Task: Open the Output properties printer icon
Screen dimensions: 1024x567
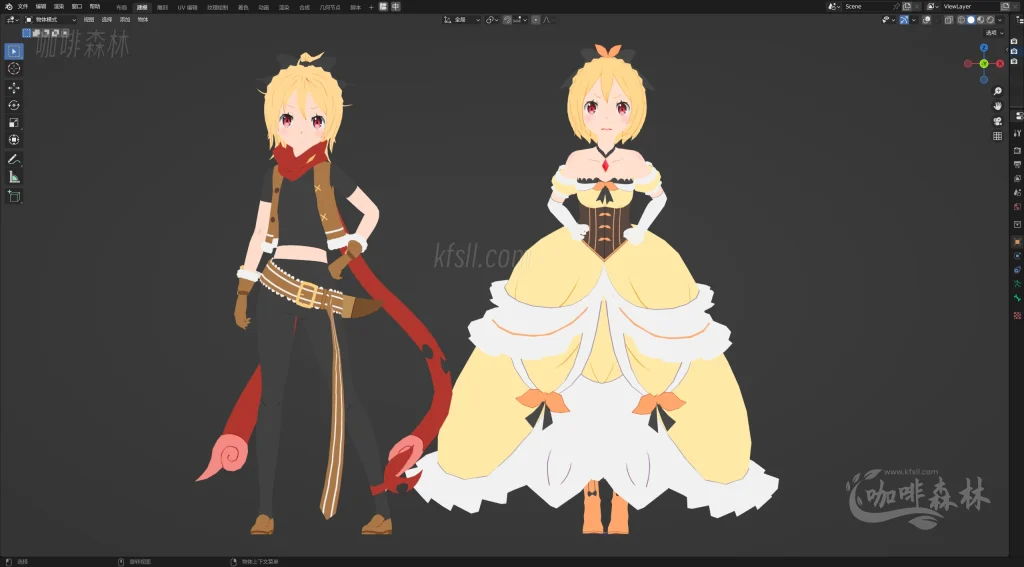Action: [1017, 165]
